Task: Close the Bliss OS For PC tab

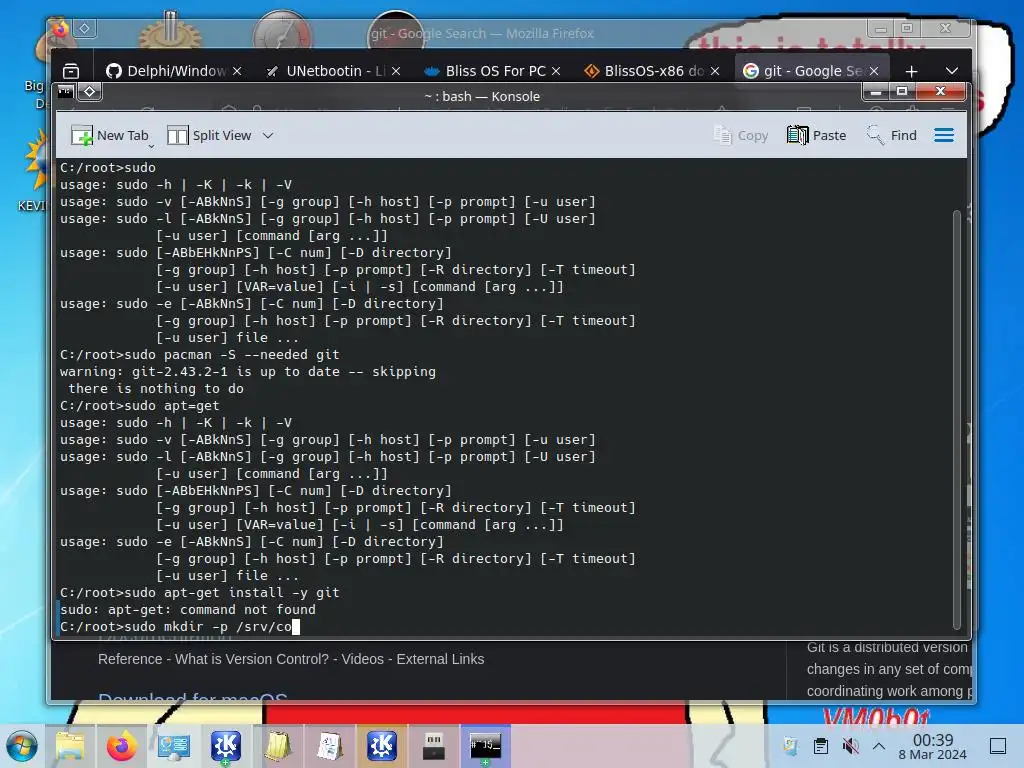Action: (556, 71)
